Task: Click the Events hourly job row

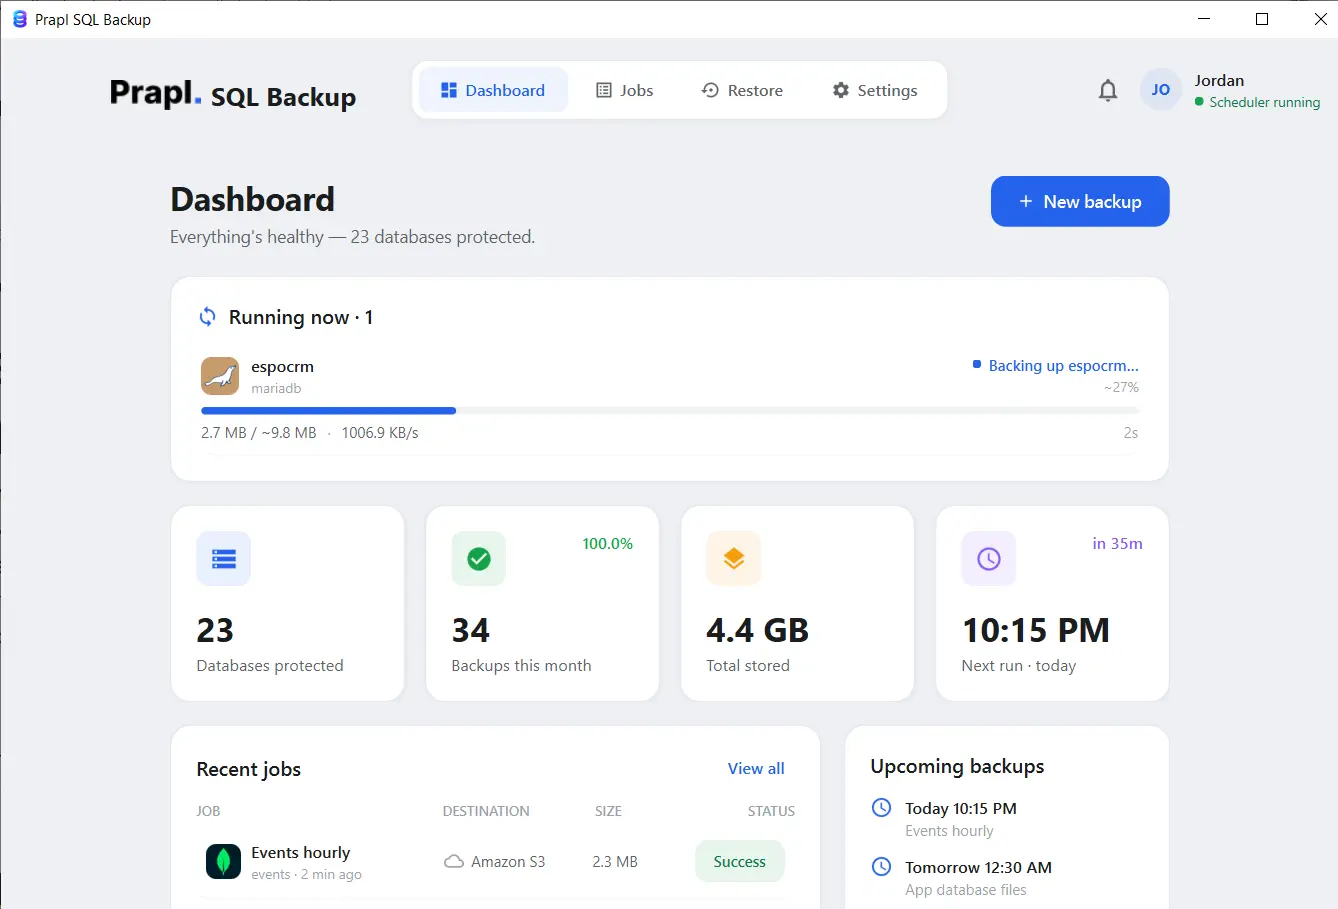Action: point(496,861)
